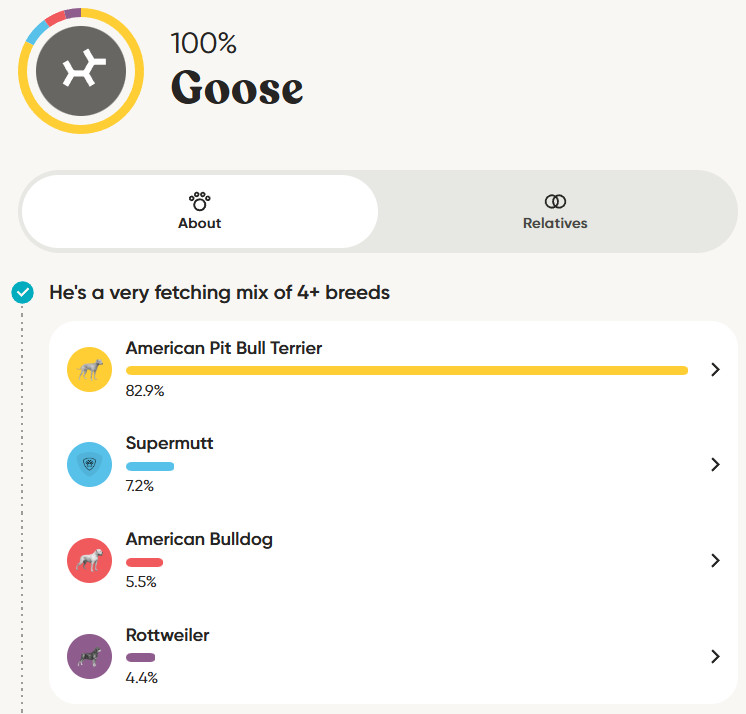Open the American Pit Bull Terrier label
The image size is (746, 714).
pos(224,348)
